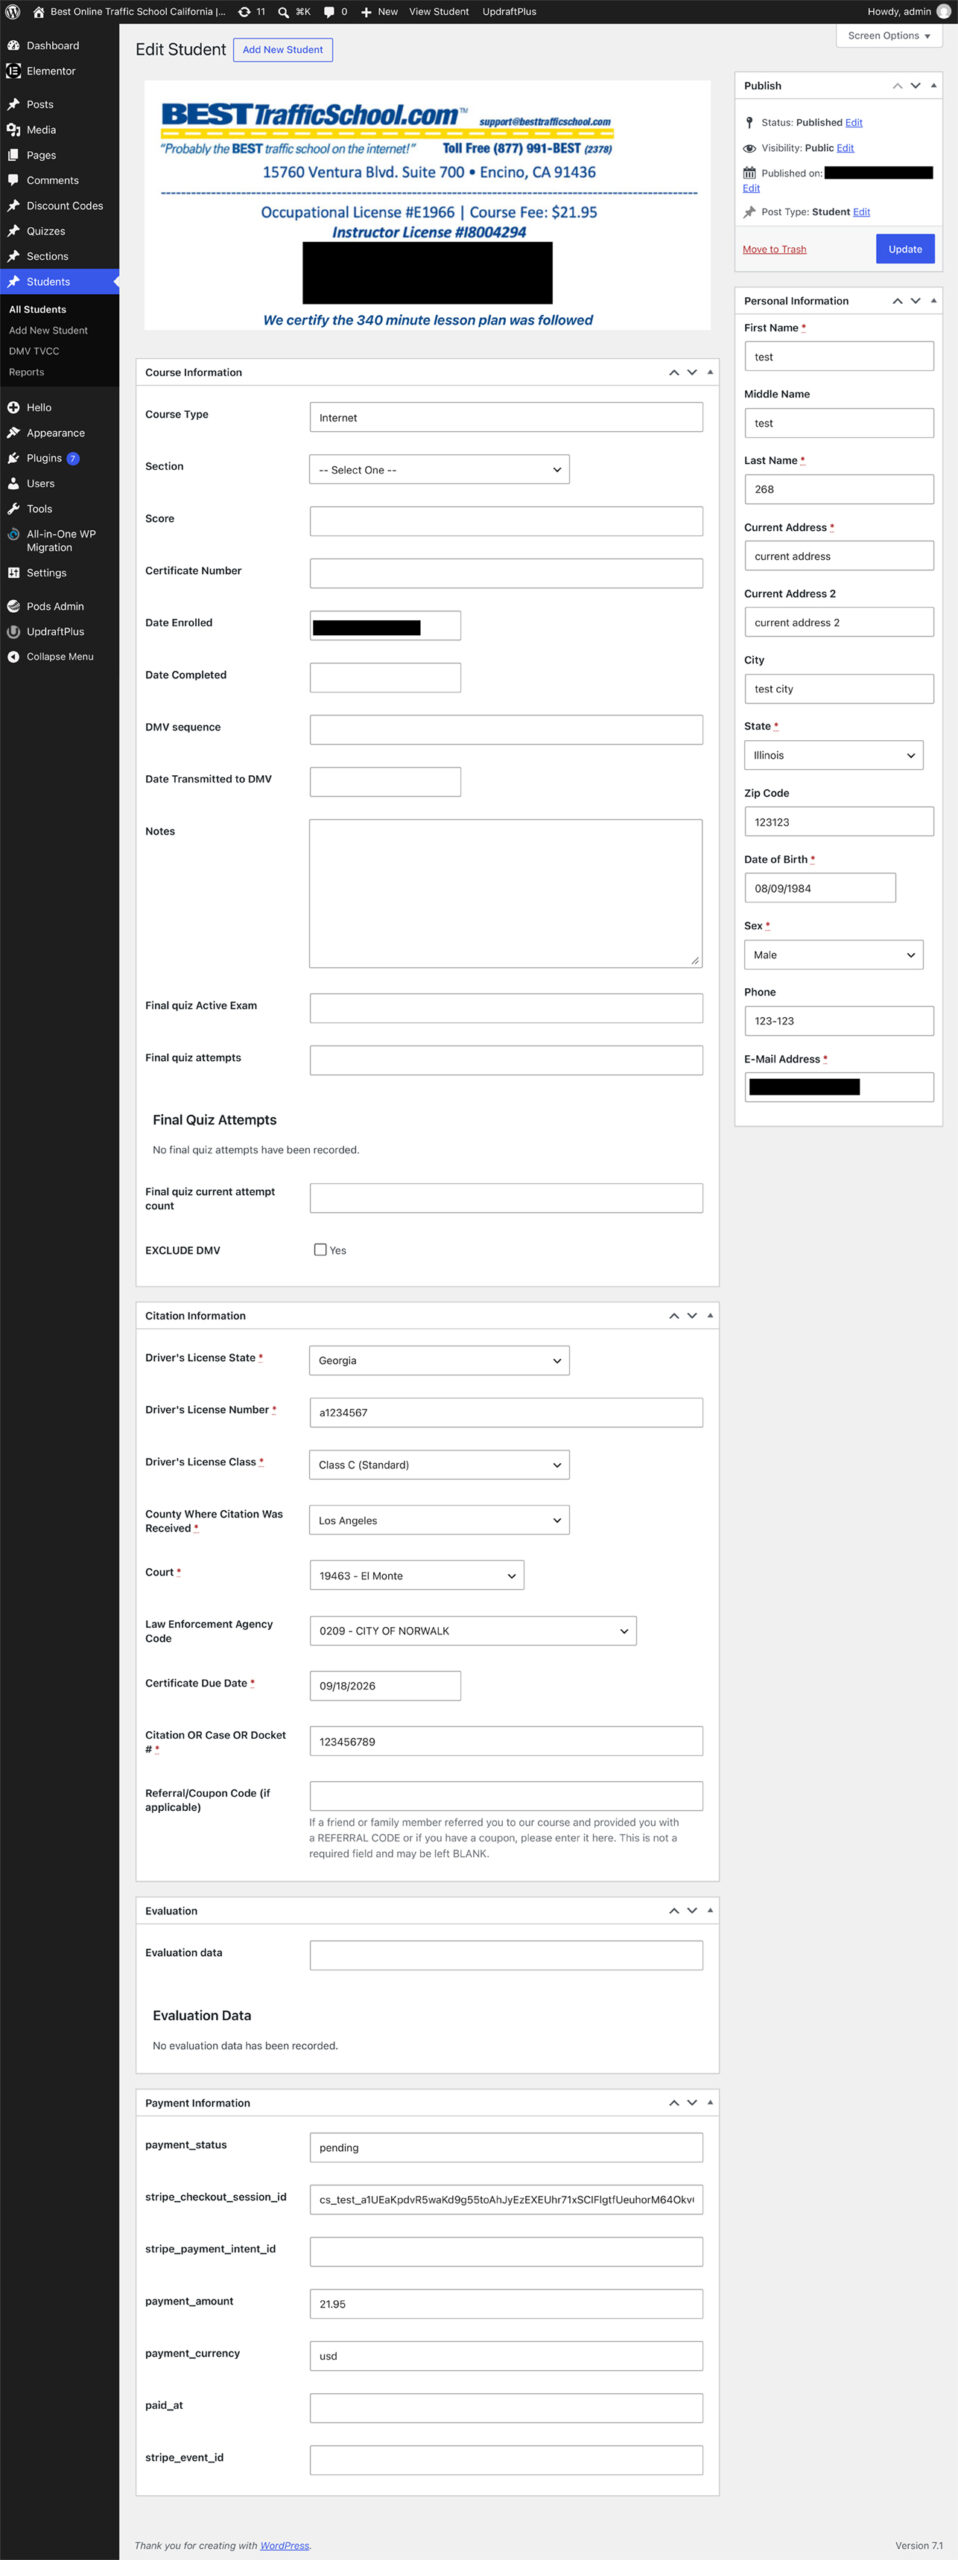Click the Pods Admin sidebar icon
The height and width of the screenshot is (2560, 958).
coord(13,606)
